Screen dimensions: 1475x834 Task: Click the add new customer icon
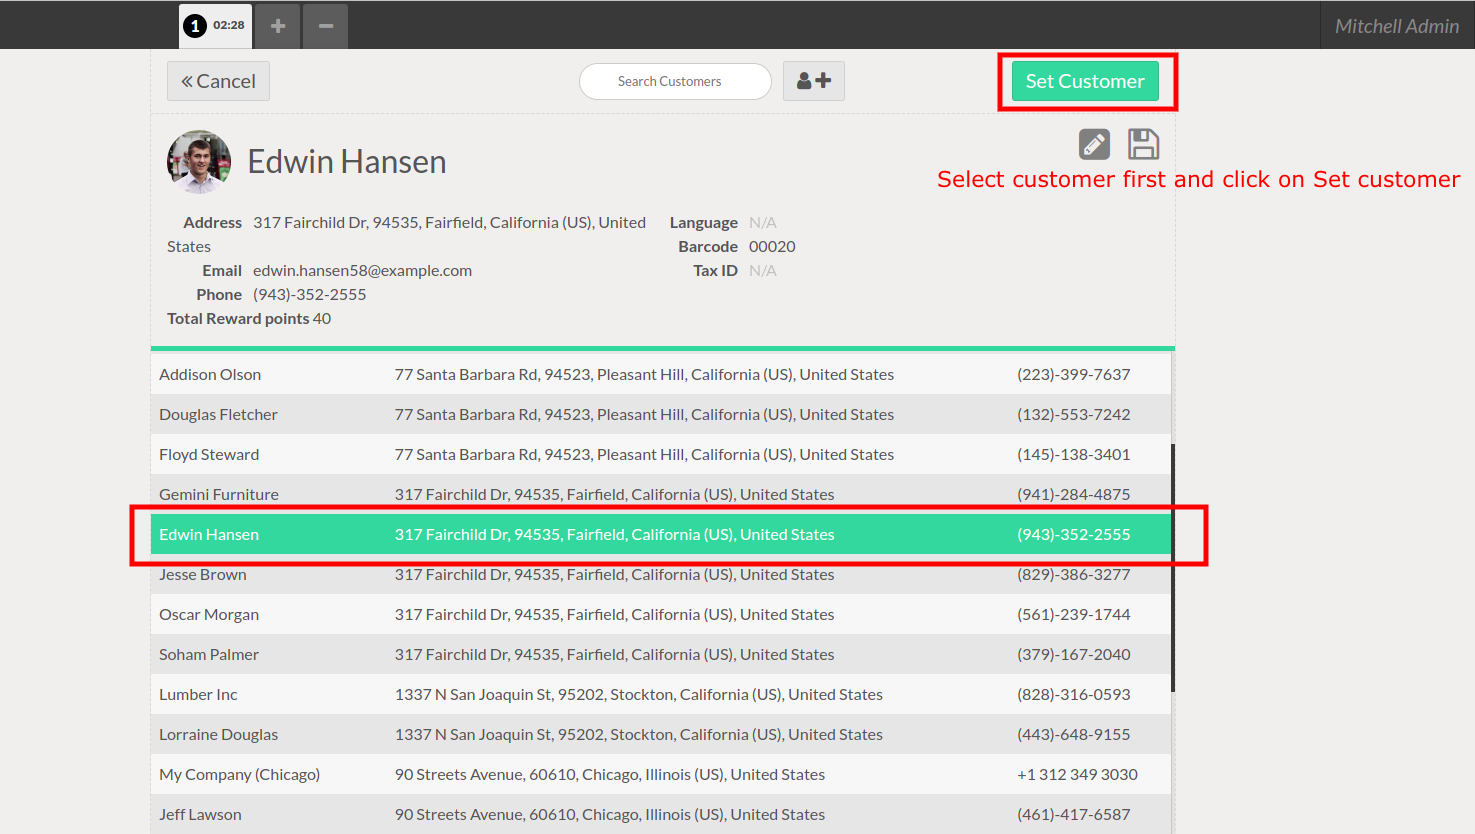(813, 81)
